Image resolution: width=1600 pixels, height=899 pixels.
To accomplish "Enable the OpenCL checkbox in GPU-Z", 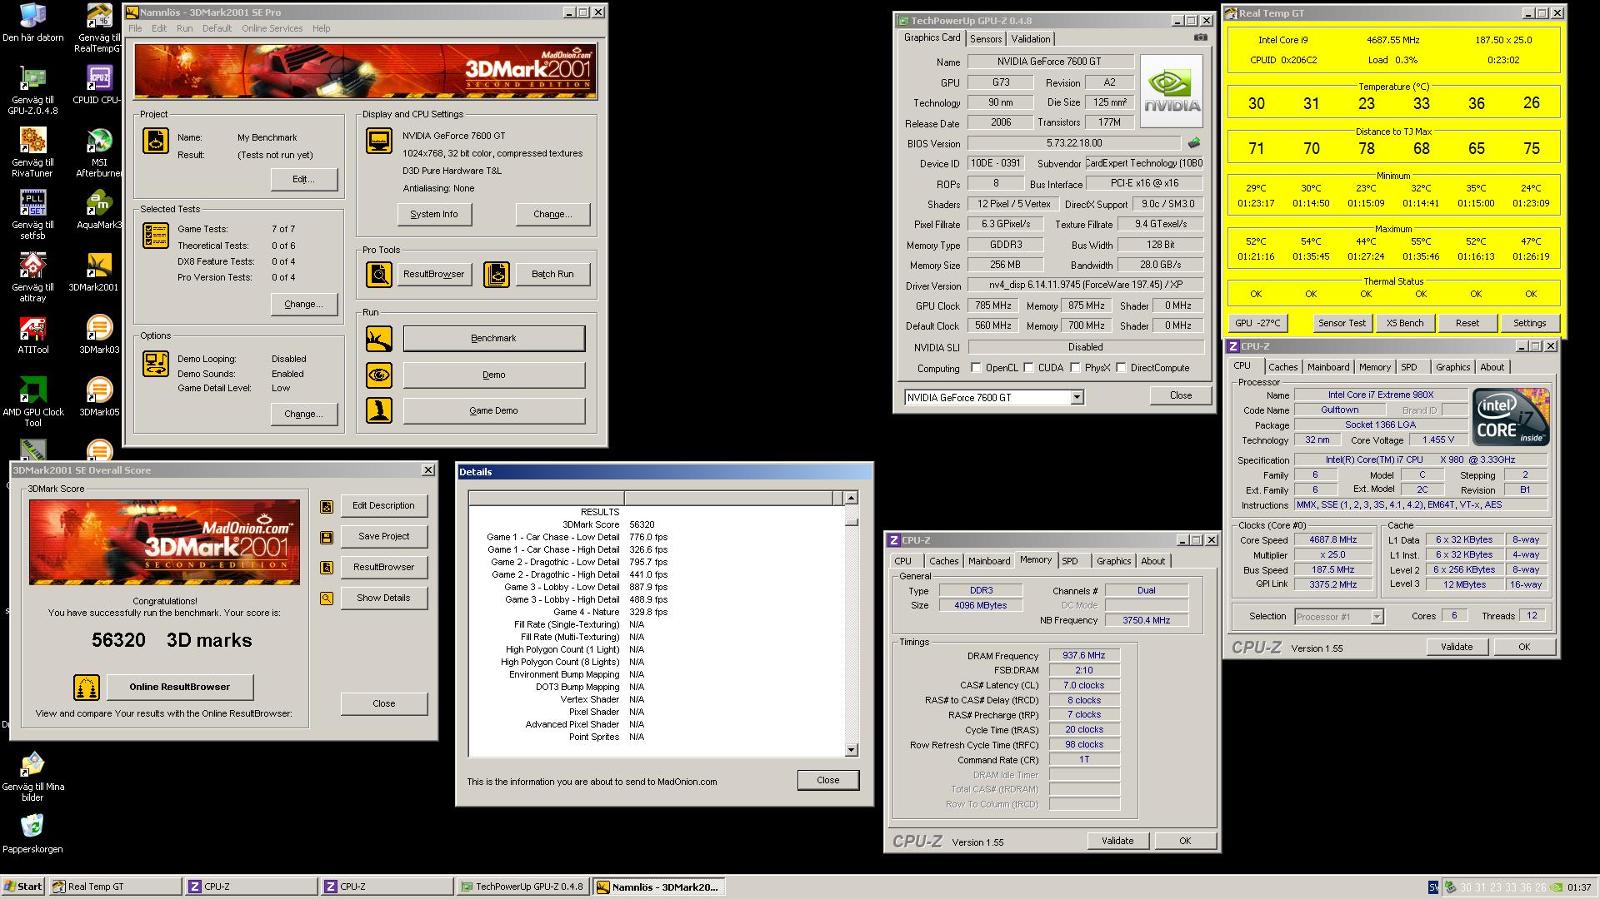I will pos(976,368).
